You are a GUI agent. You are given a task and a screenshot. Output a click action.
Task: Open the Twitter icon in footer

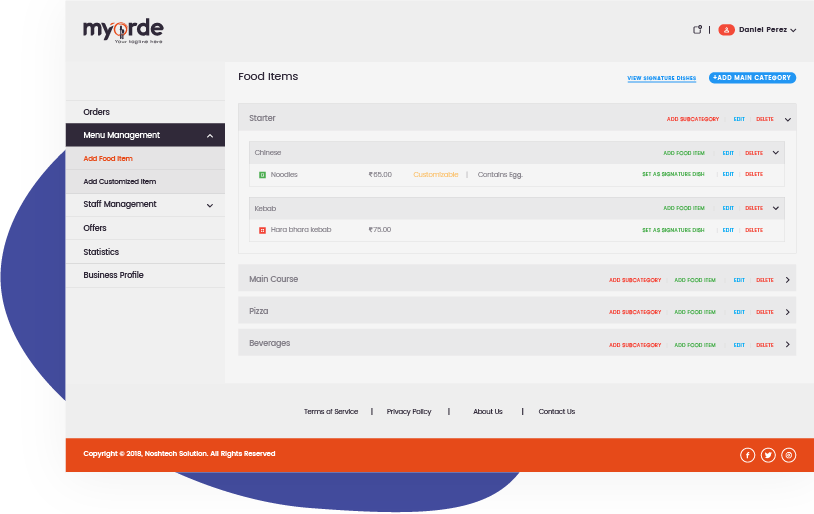(768, 455)
